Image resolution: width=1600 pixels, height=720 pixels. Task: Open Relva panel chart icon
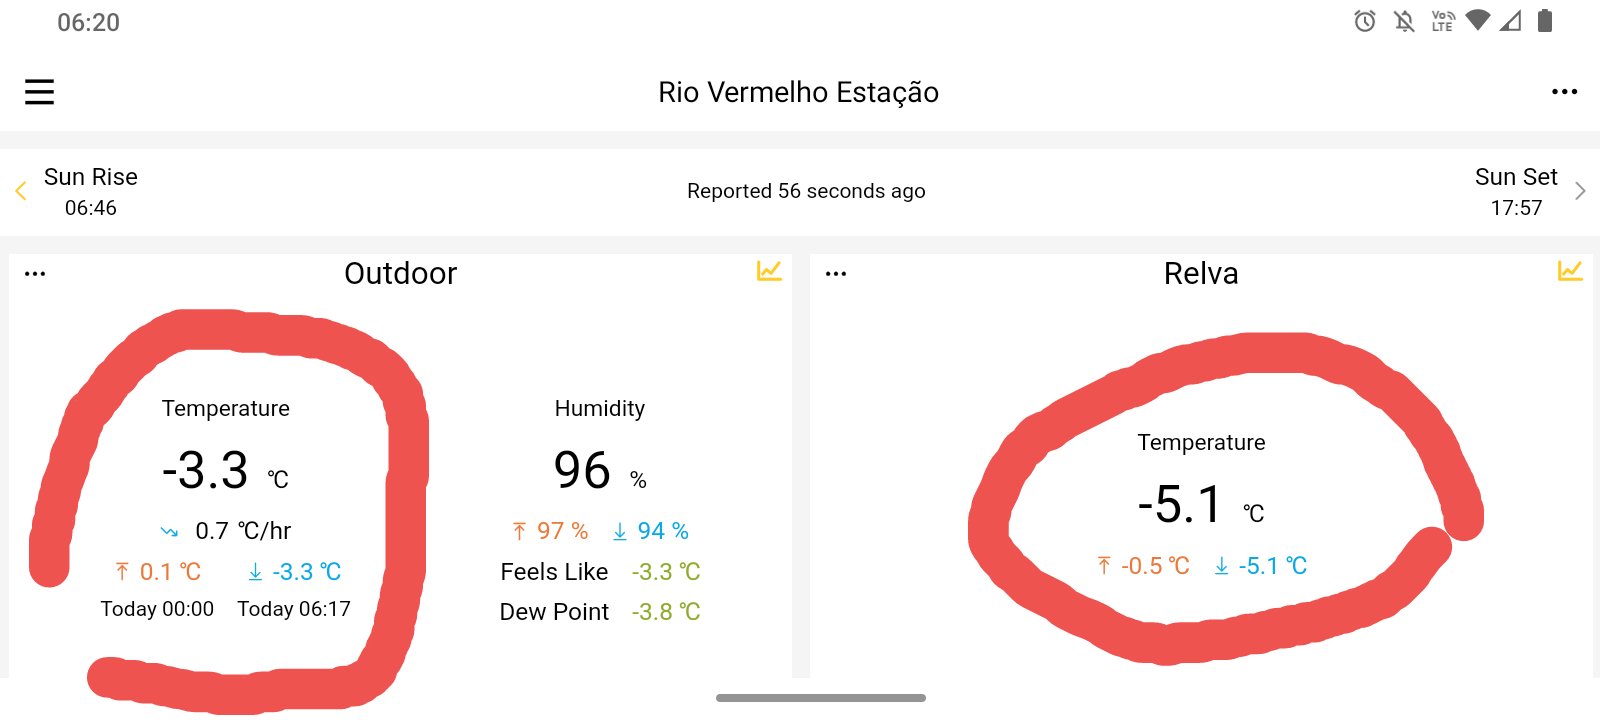click(1570, 271)
